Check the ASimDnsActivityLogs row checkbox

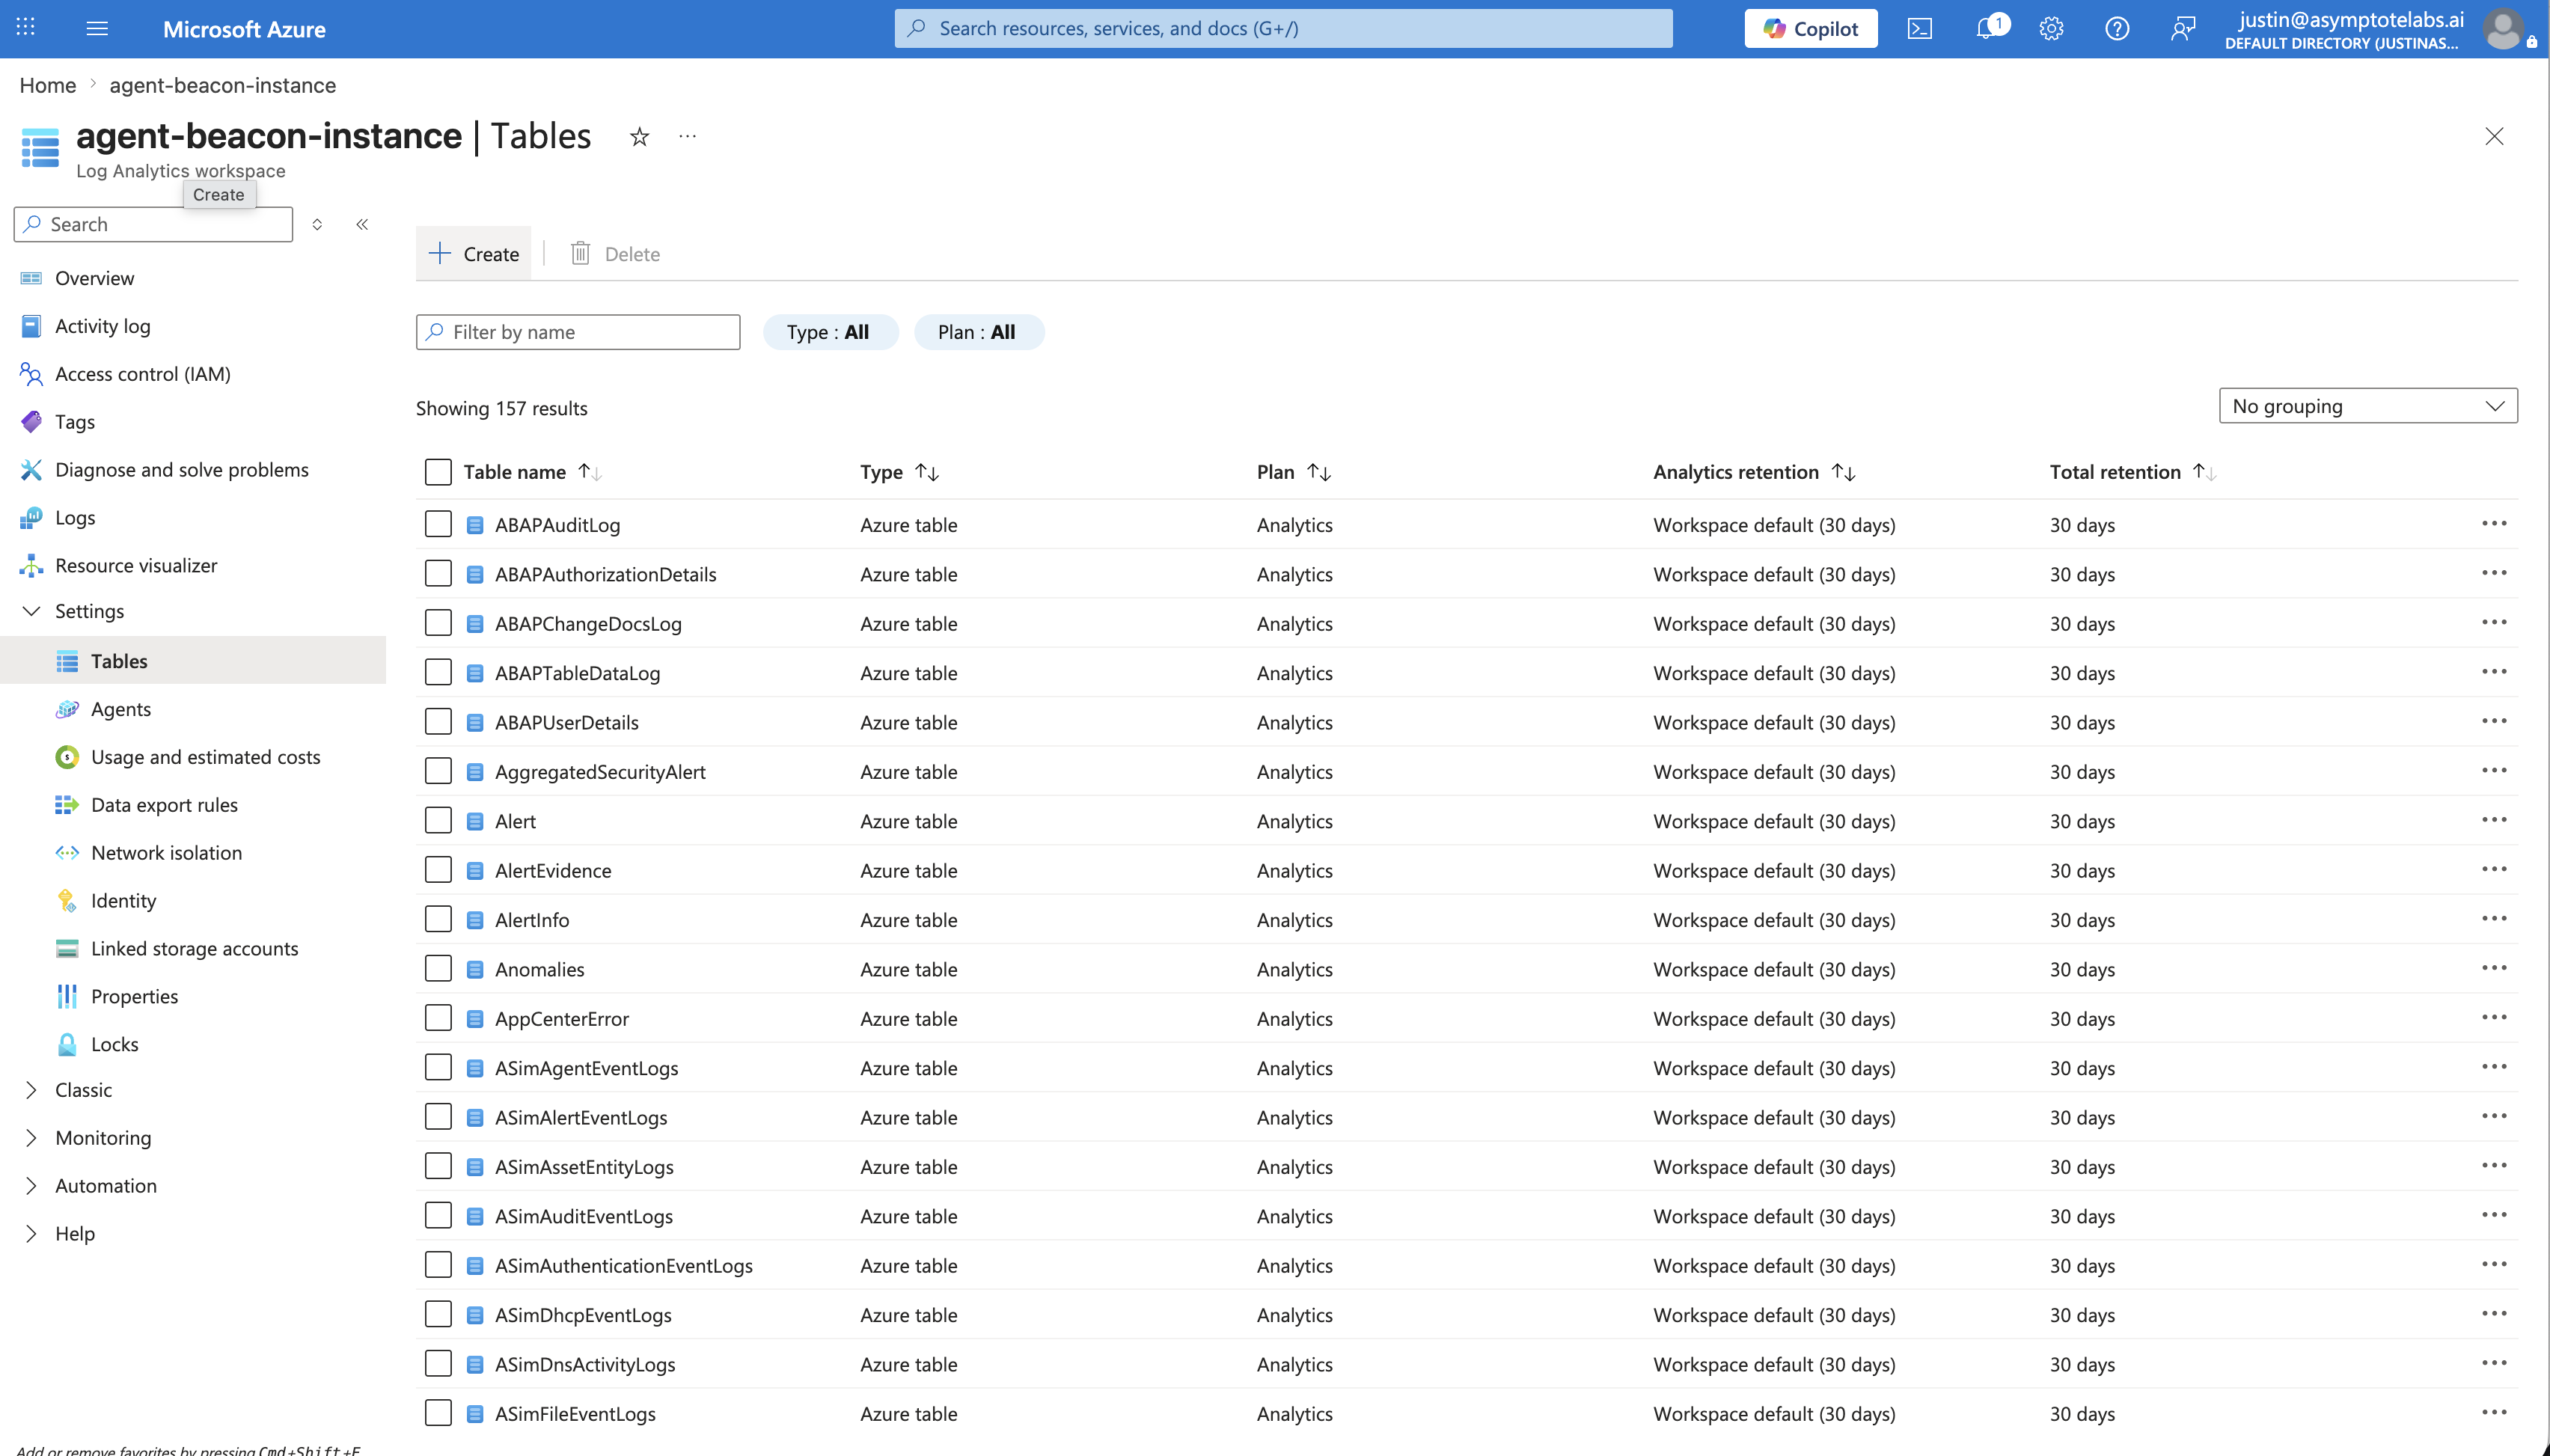[x=438, y=1363]
